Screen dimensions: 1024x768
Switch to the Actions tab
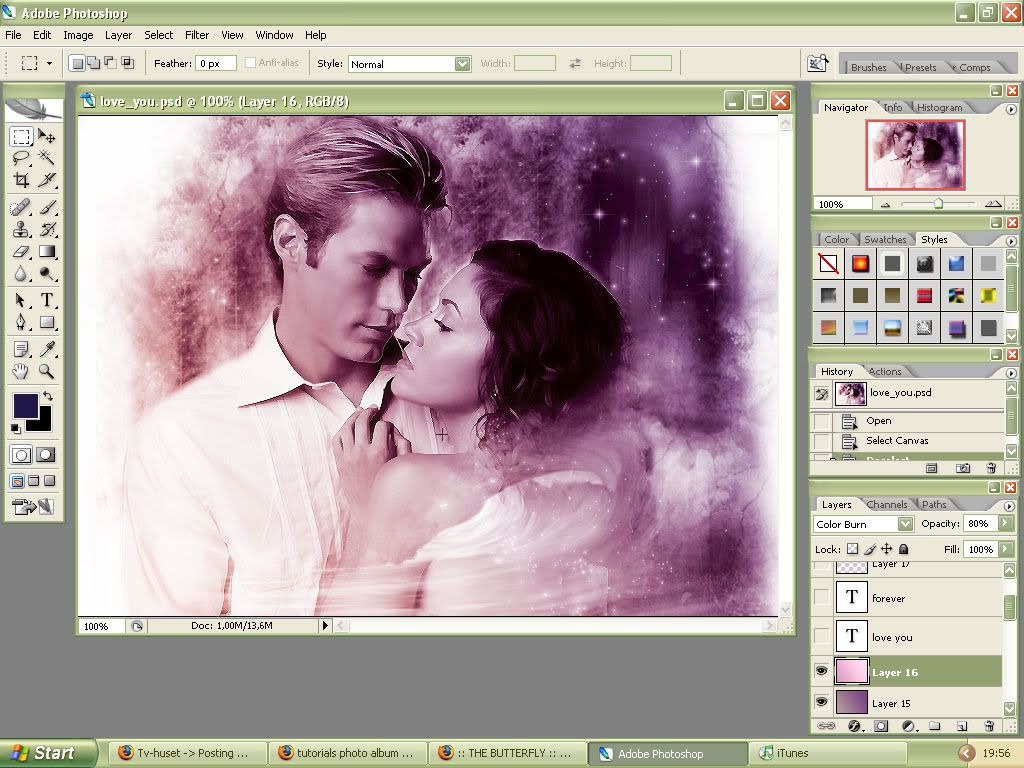coord(885,371)
